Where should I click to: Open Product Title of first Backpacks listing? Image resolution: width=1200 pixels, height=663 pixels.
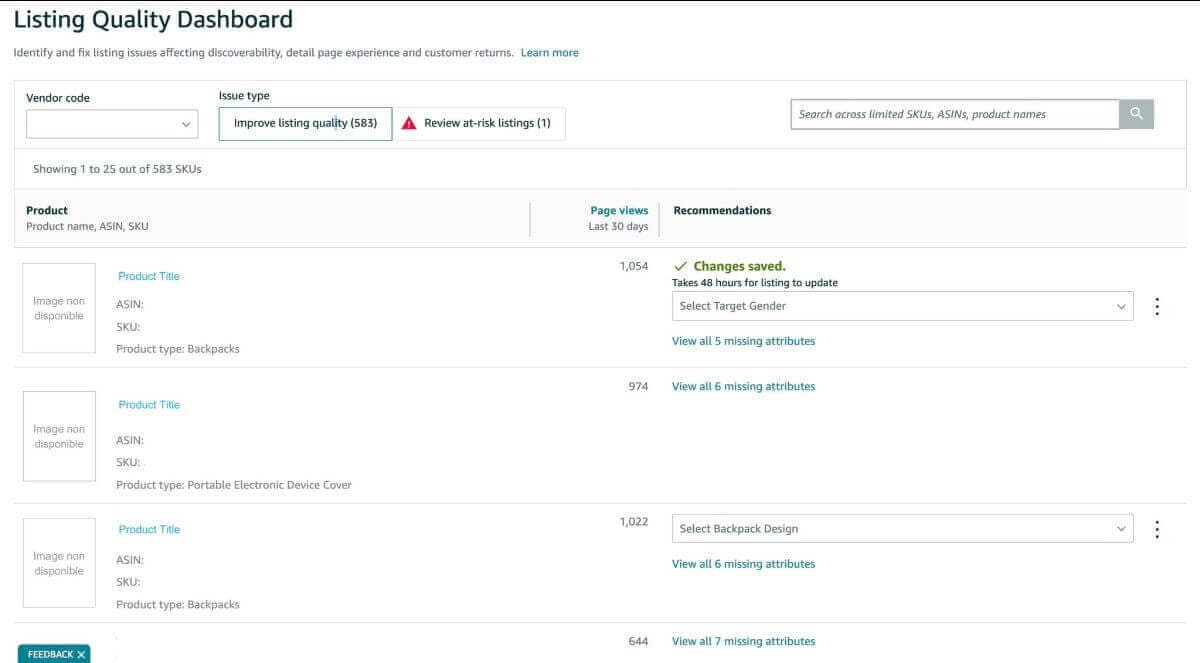149,276
